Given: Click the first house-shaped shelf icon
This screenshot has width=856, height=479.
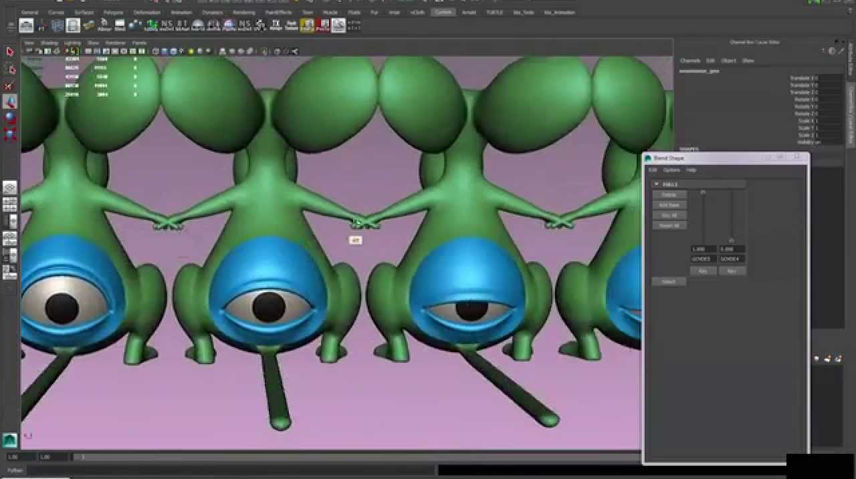Looking at the screenshot, I should click(26, 25).
